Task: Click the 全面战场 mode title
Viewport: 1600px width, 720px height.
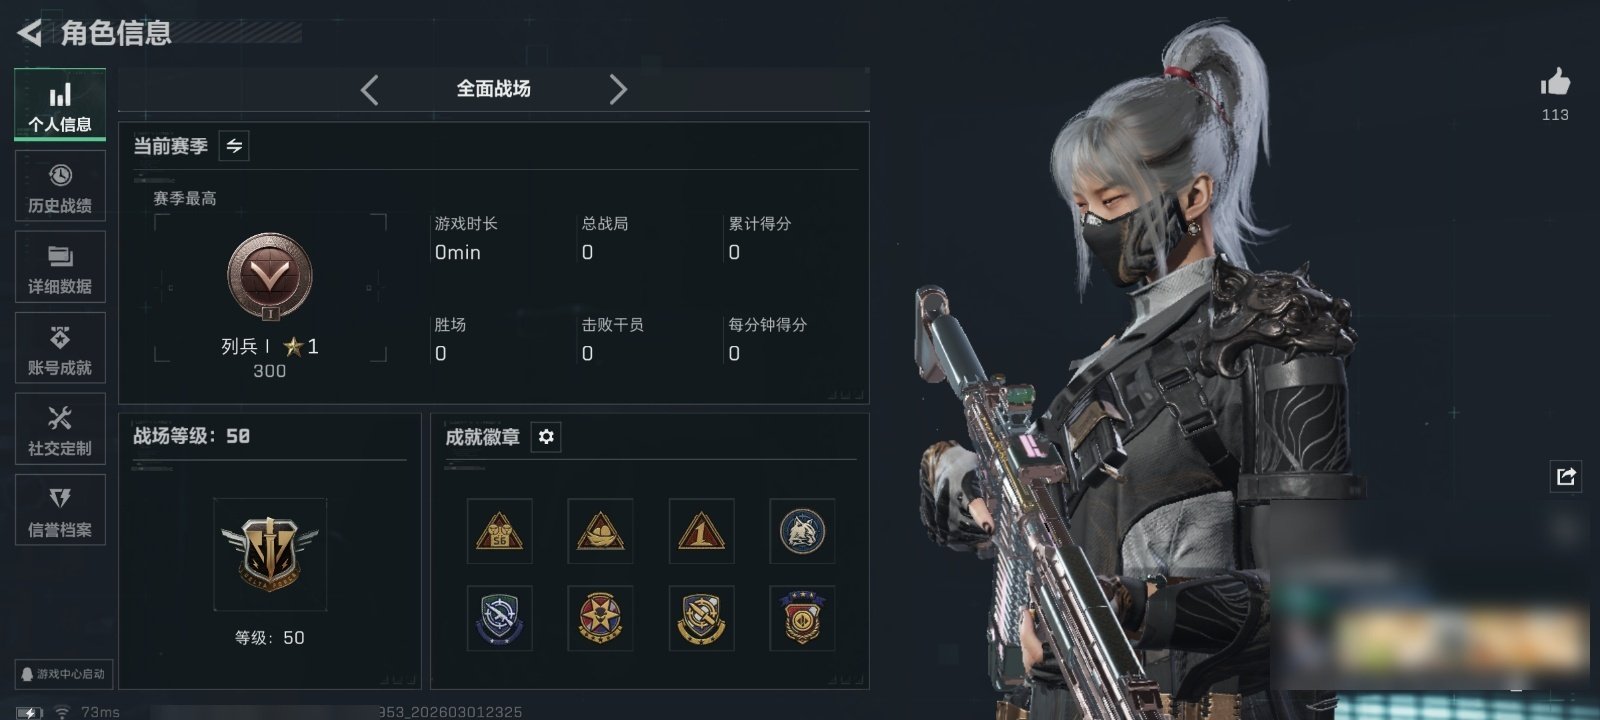Action: [x=494, y=89]
